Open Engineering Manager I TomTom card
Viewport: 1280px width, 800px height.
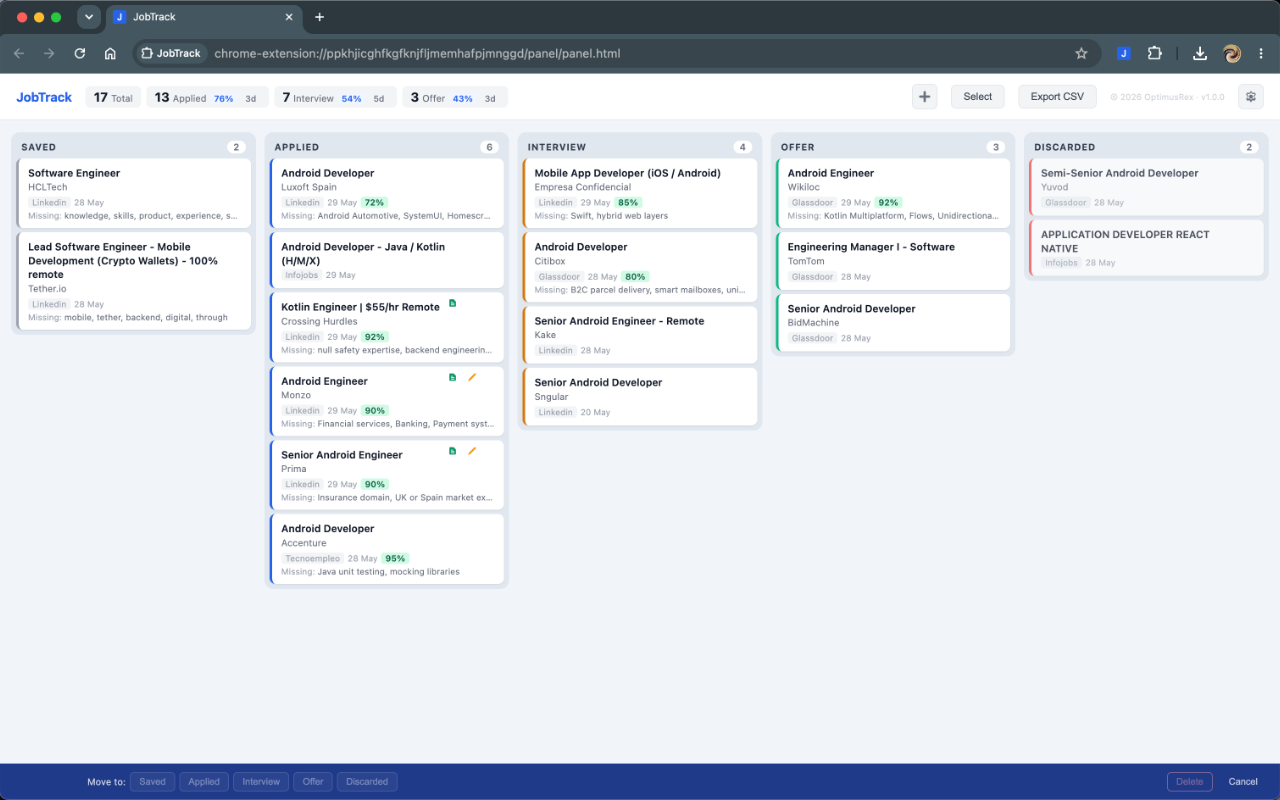(893, 261)
